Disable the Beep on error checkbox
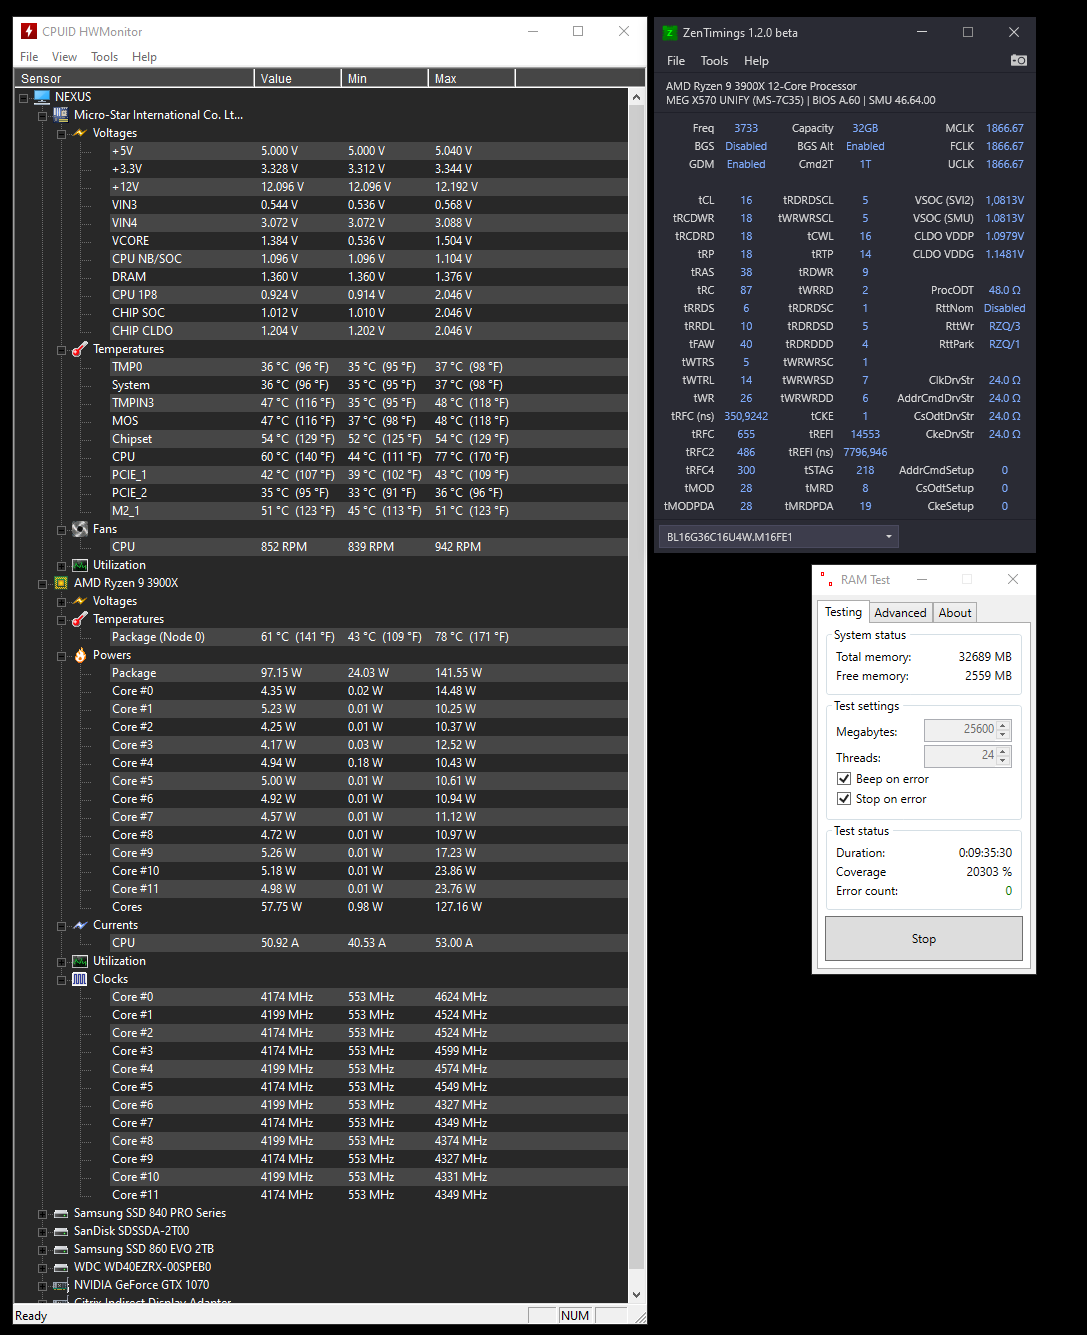 [x=844, y=778]
